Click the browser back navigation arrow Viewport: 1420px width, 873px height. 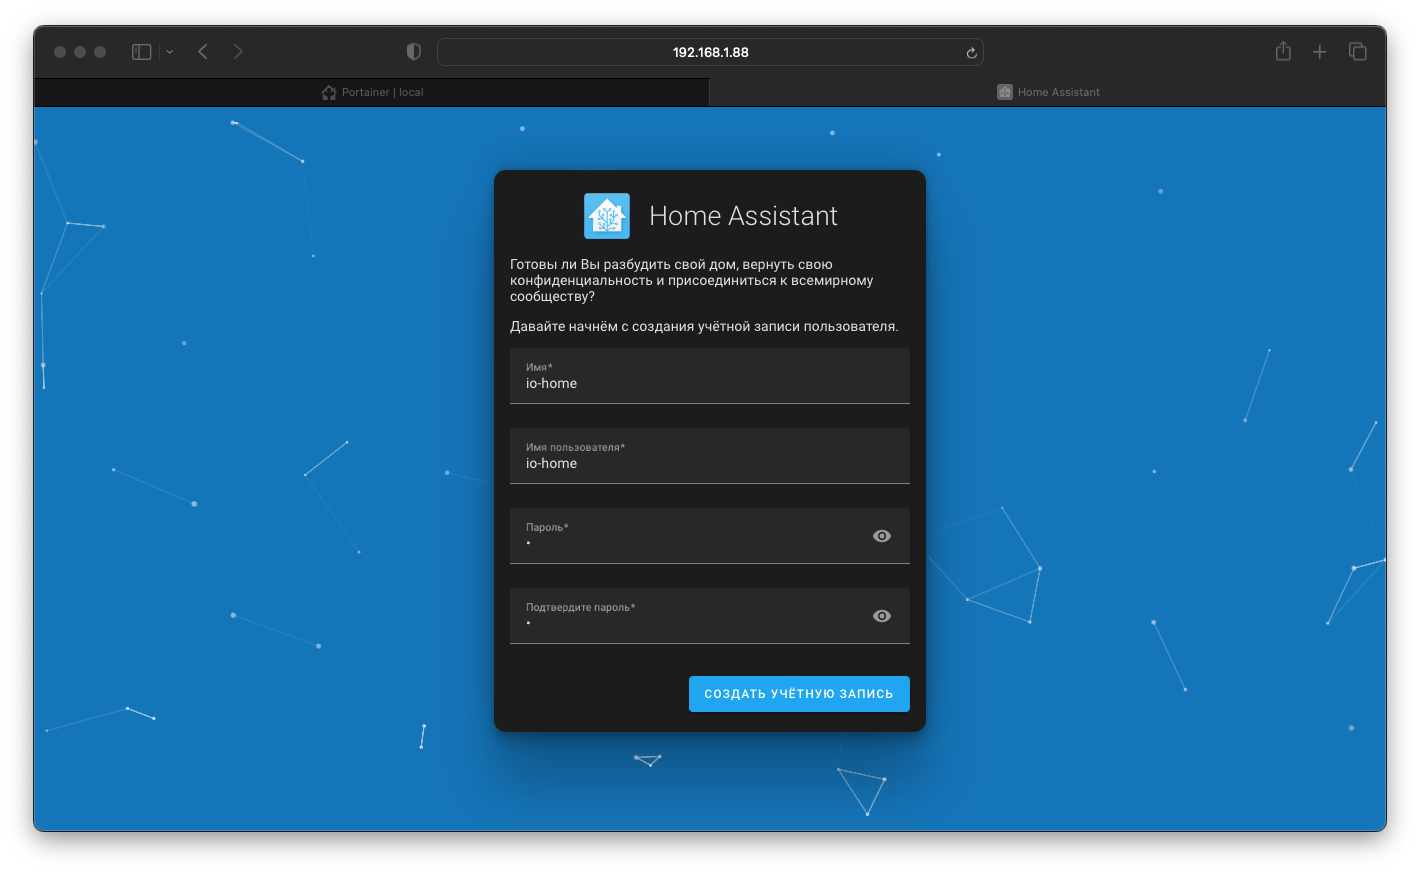pos(202,51)
